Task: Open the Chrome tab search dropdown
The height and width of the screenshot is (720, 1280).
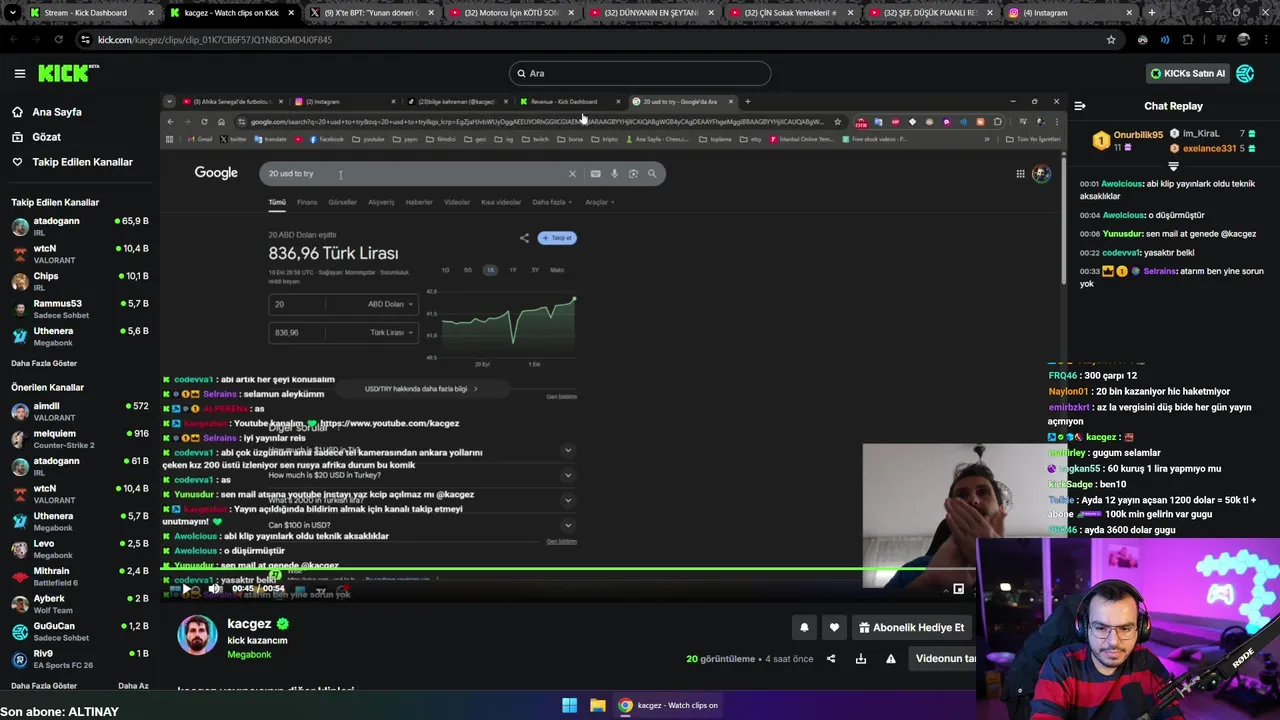Action: (11, 13)
